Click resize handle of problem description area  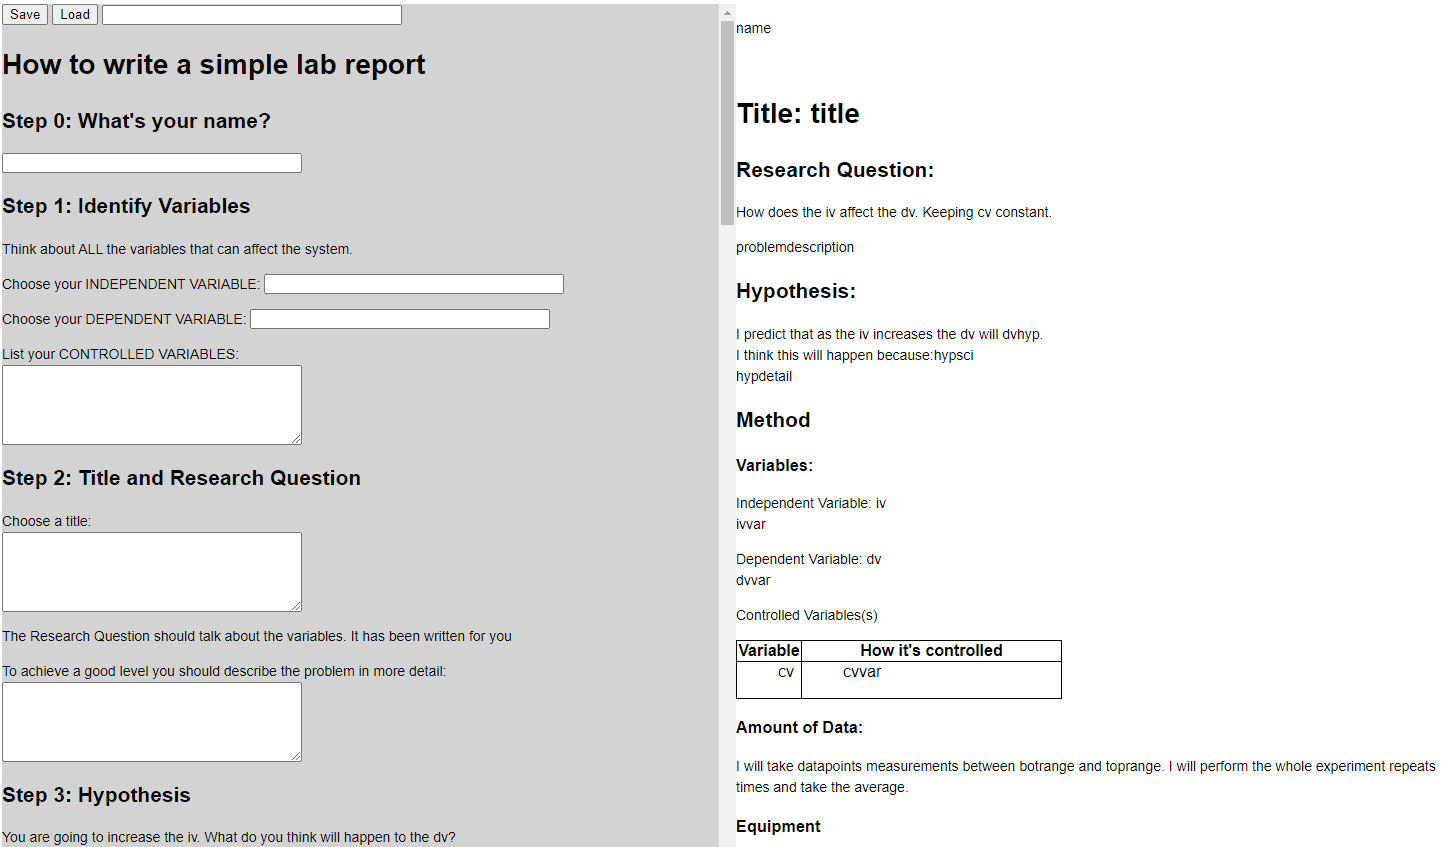[x=296, y=756]
